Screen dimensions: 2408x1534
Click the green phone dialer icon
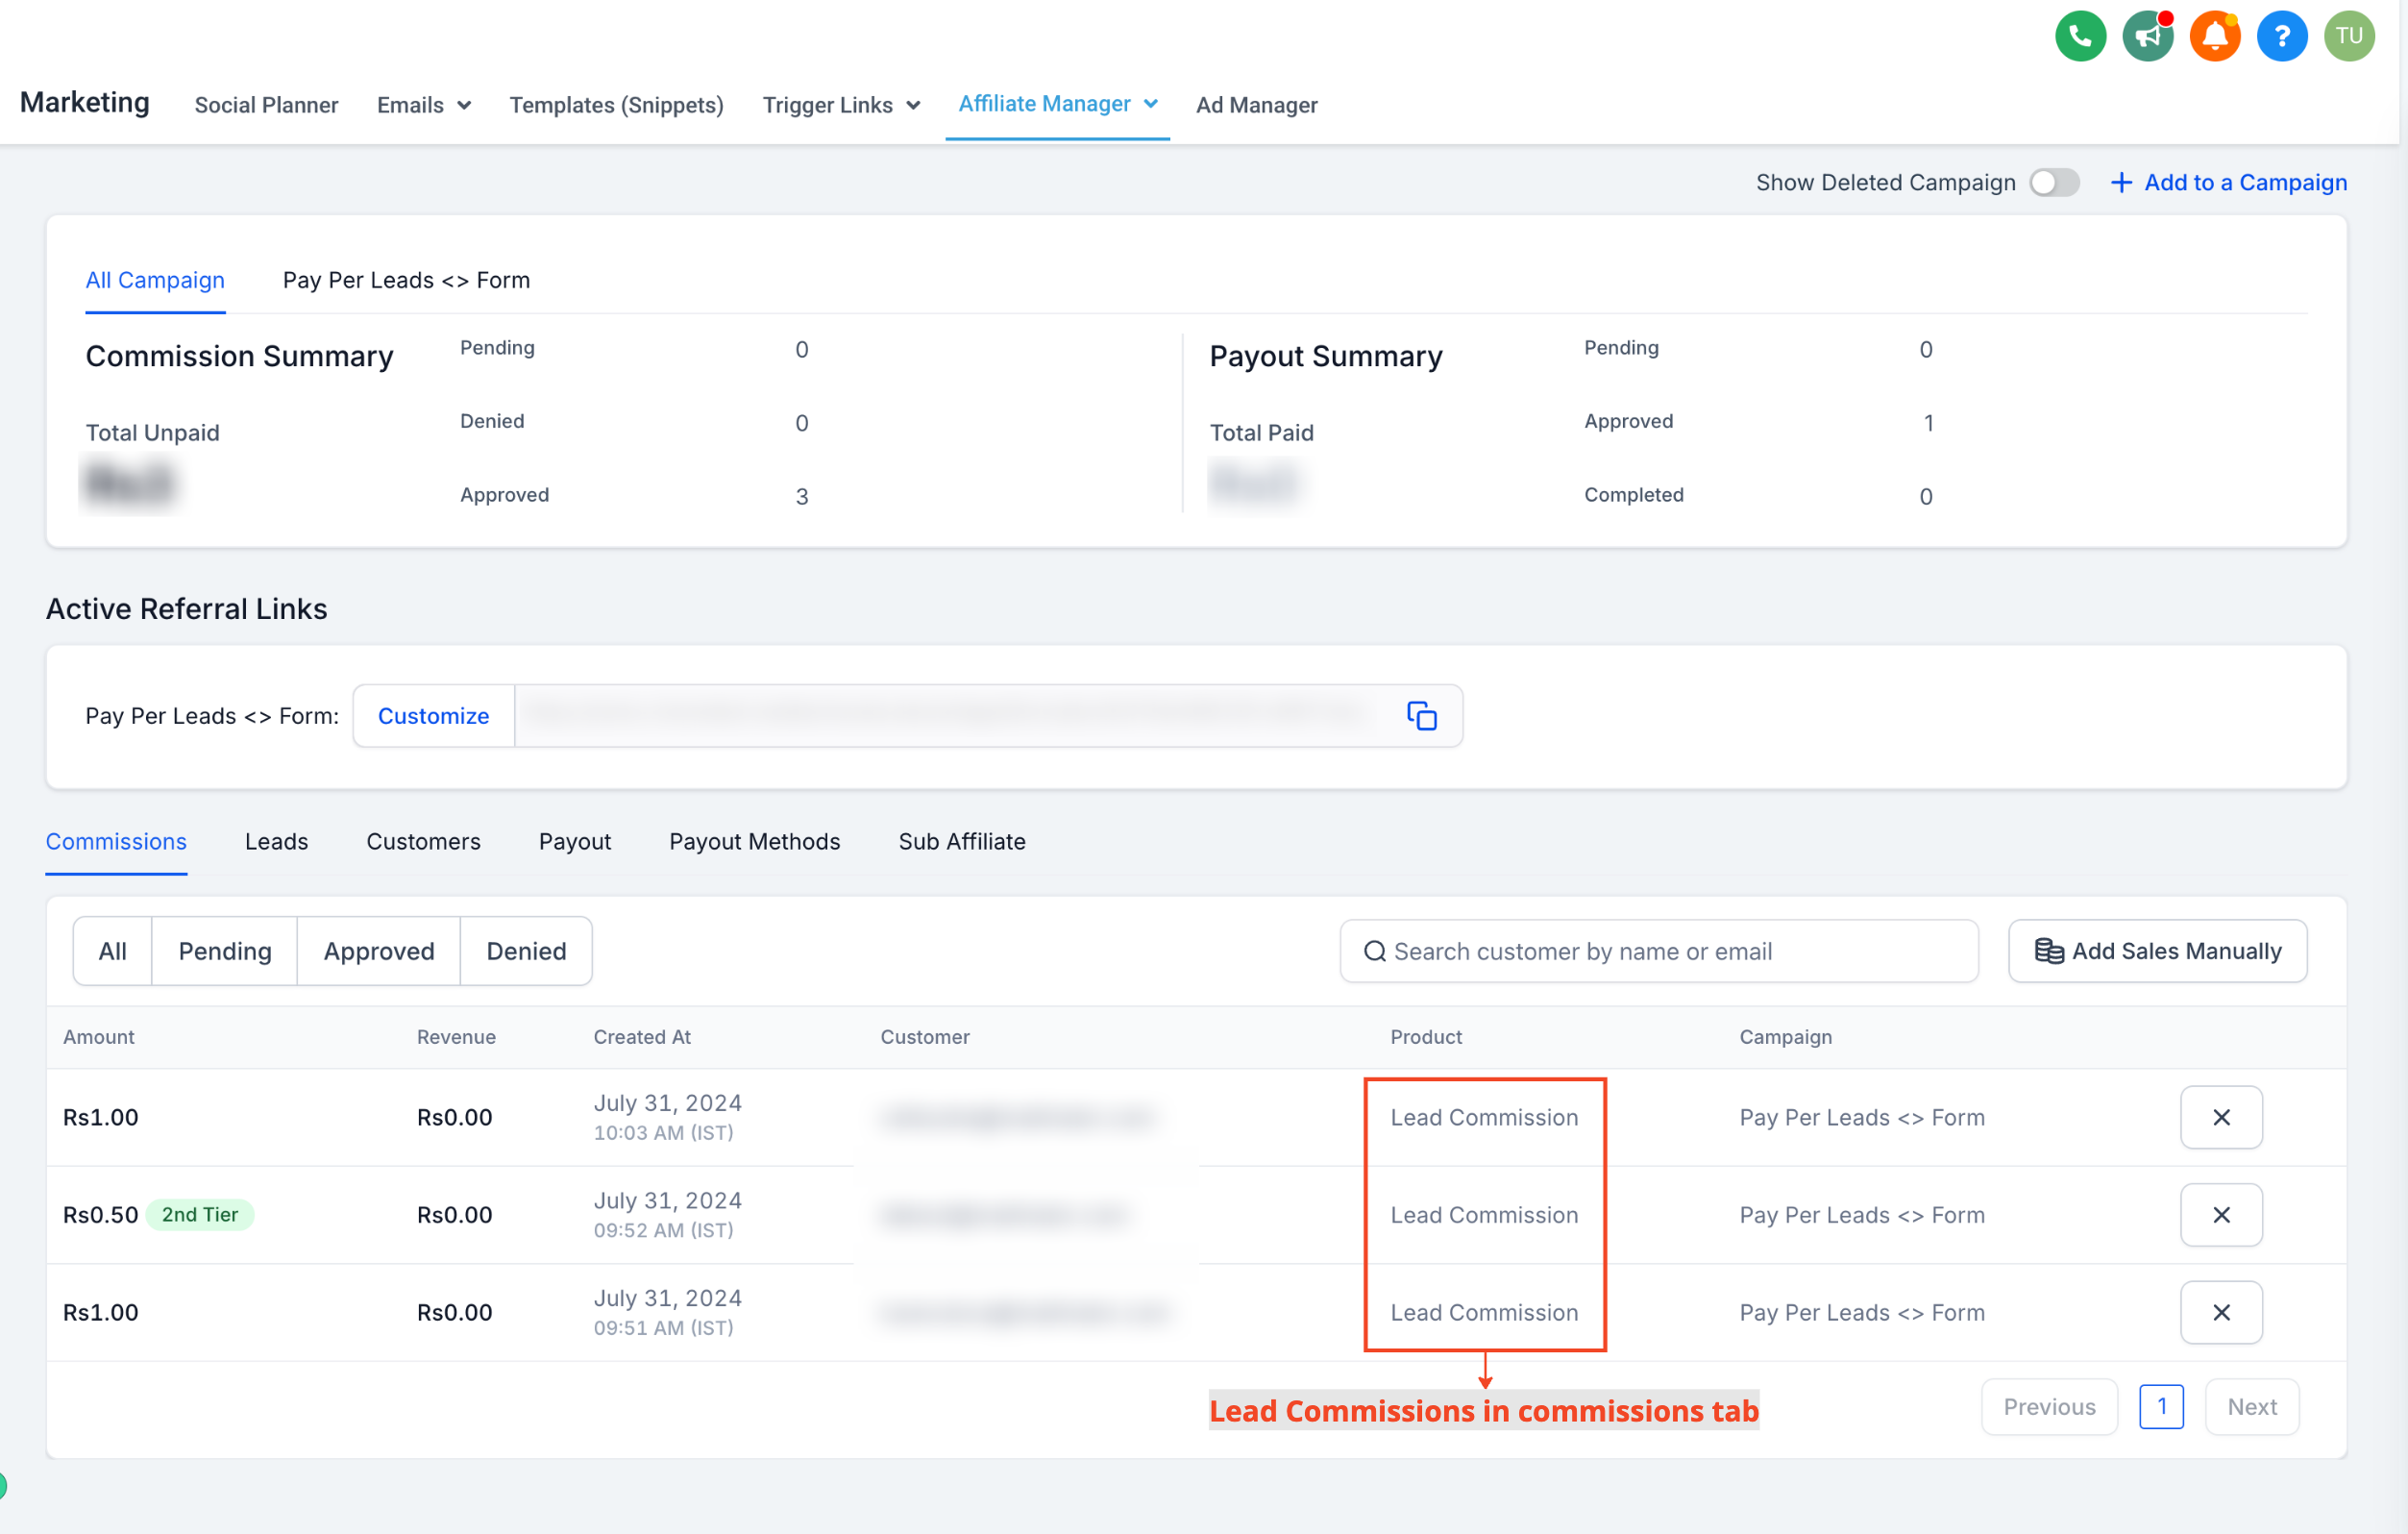coord(2080,36)
